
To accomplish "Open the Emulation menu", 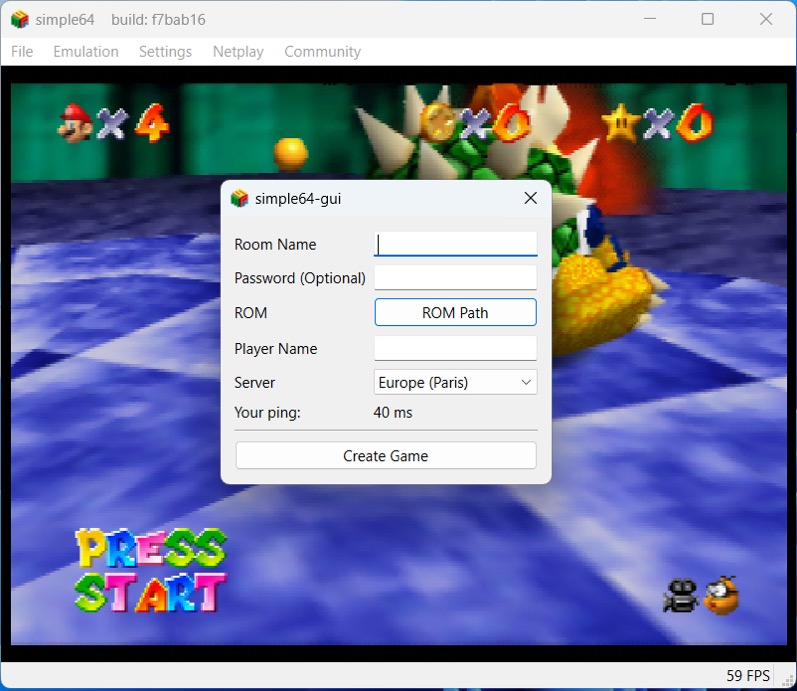I will click(x=86, y=51).
